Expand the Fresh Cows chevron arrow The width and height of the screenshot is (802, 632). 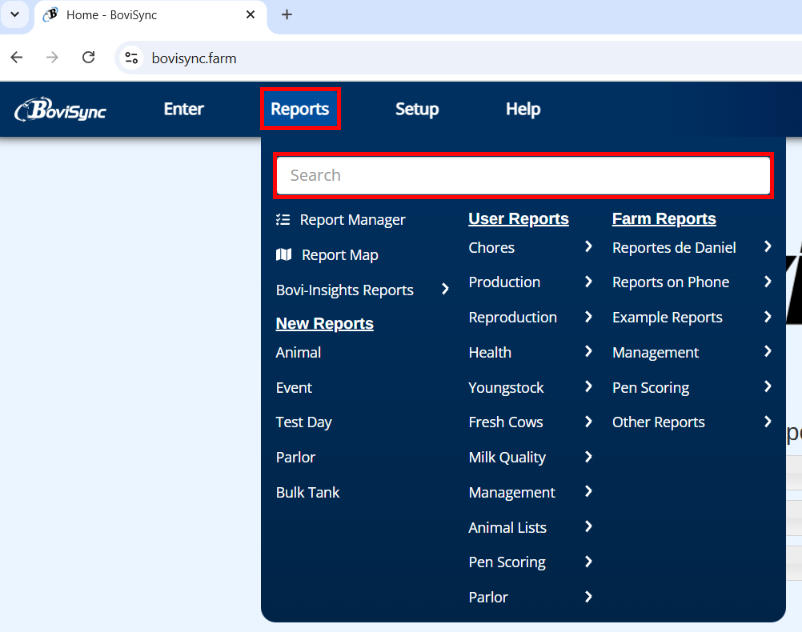tap(588, 422)
